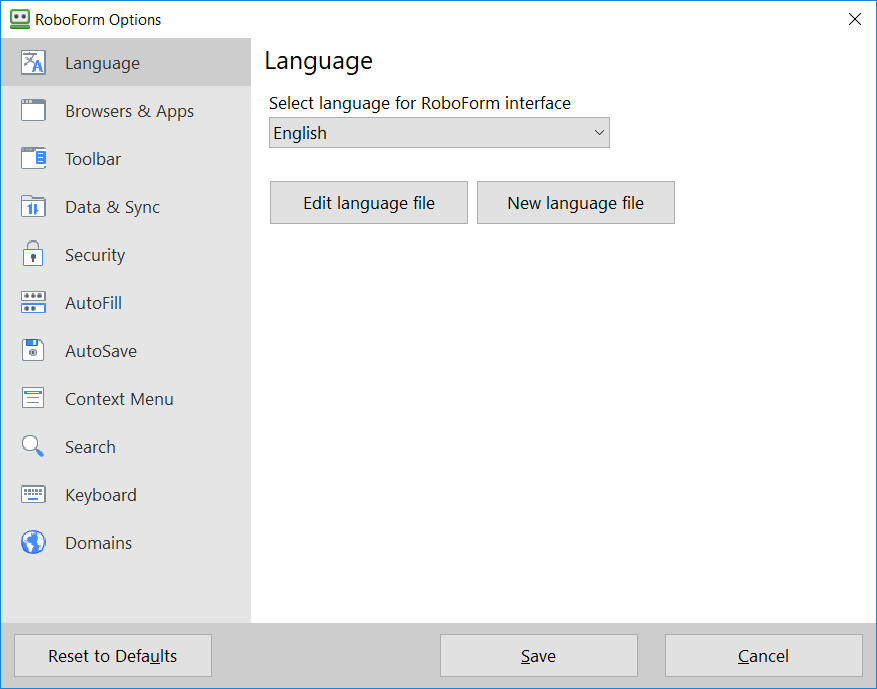This screenshot has width=877, height=689.
Task: Click the Data & Sync folder icon
Action: pyautogui.click(x=33, y=206)
